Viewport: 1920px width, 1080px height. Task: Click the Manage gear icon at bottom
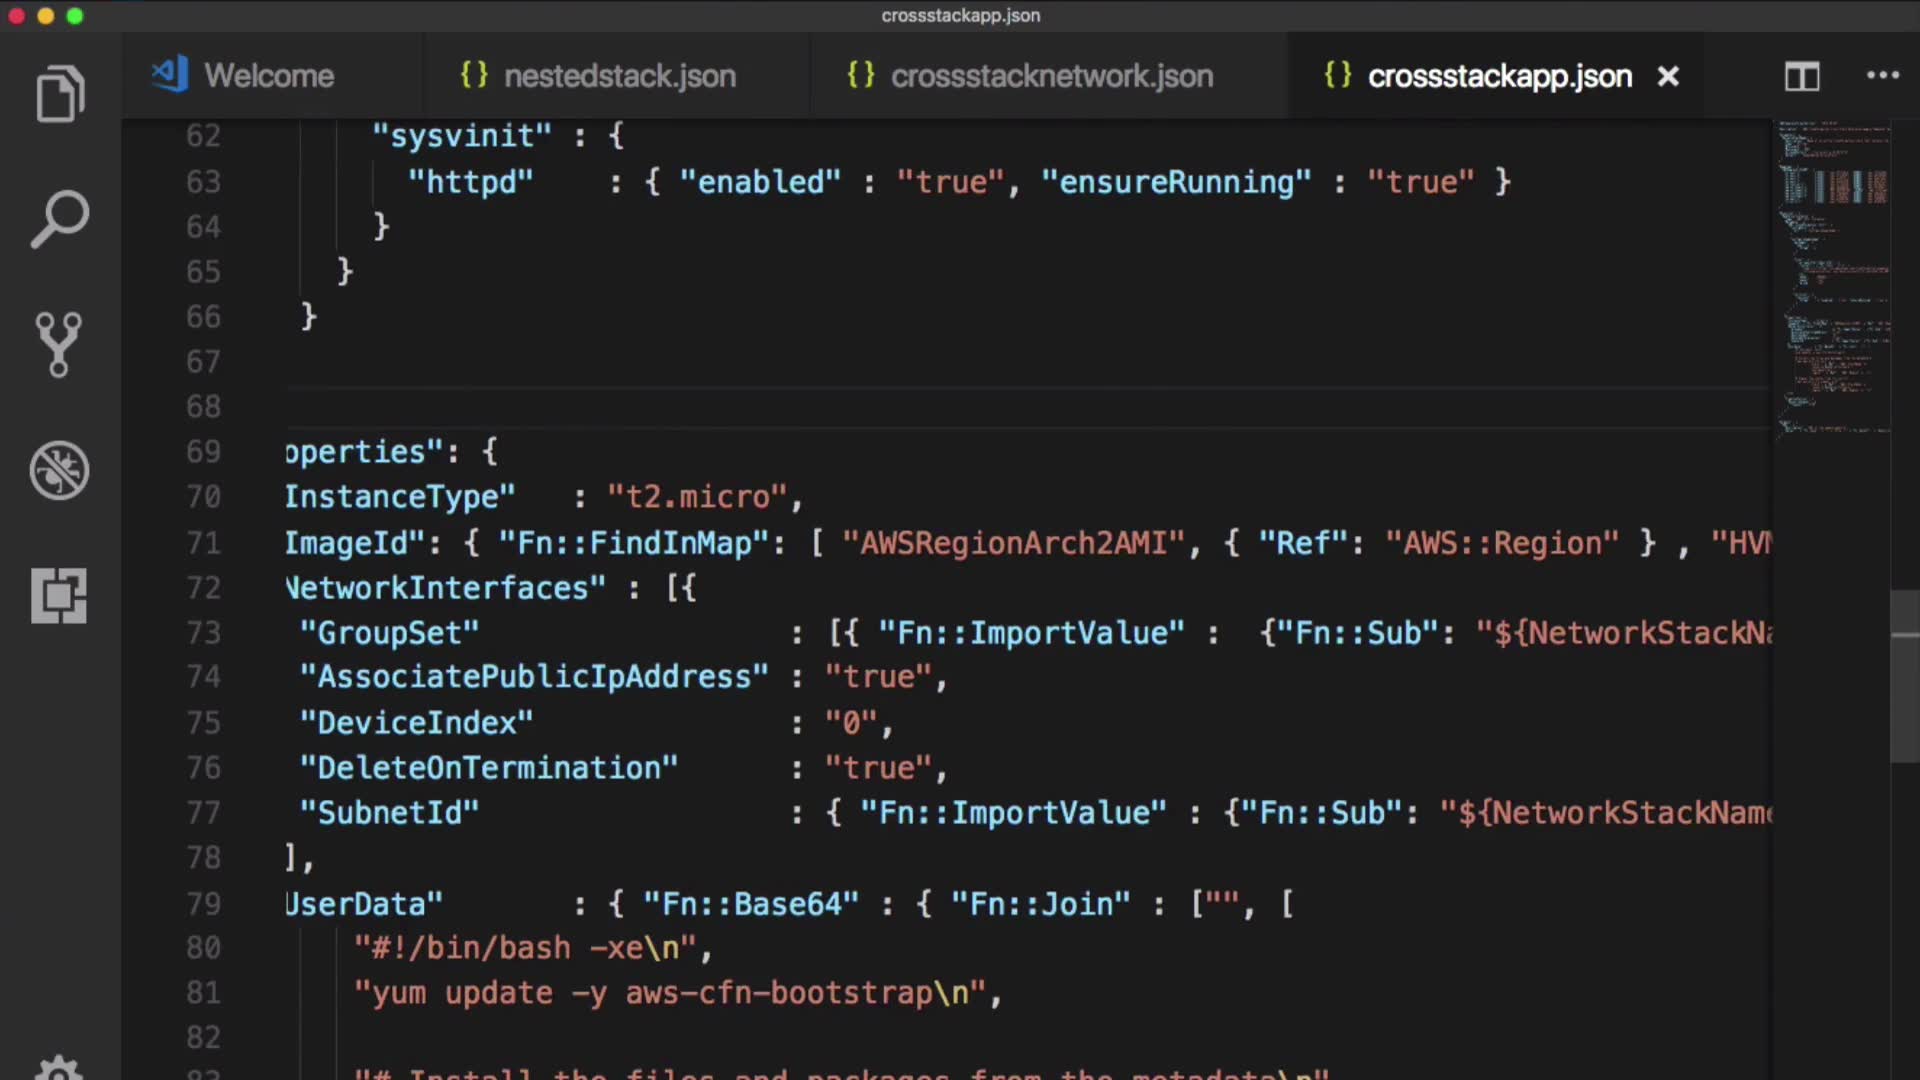tap(59, 1068)
